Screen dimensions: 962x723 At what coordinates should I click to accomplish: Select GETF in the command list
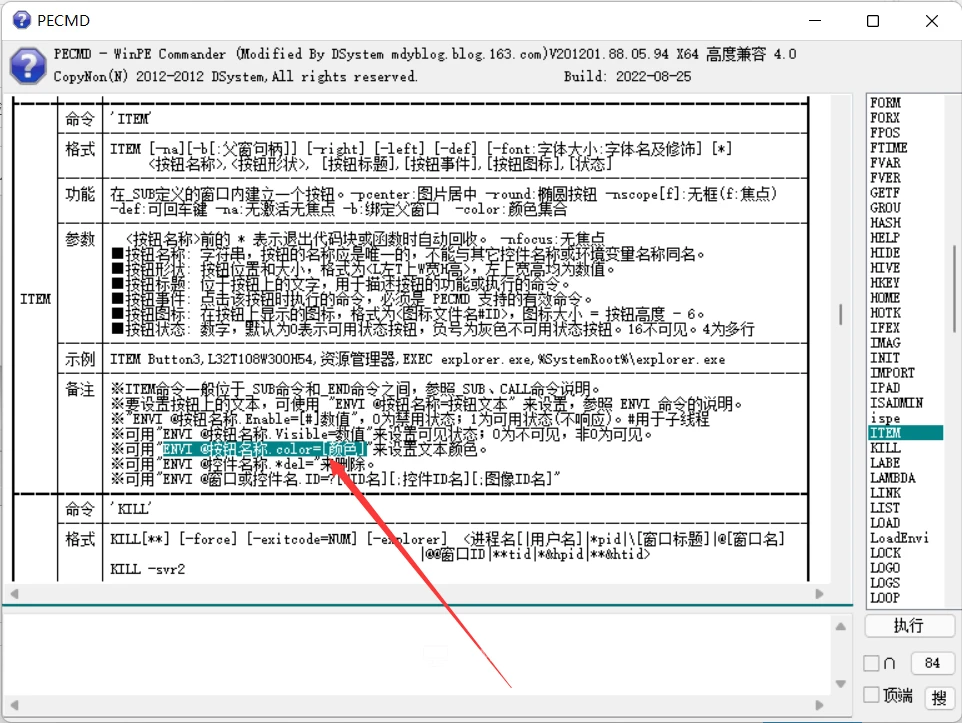885,193
